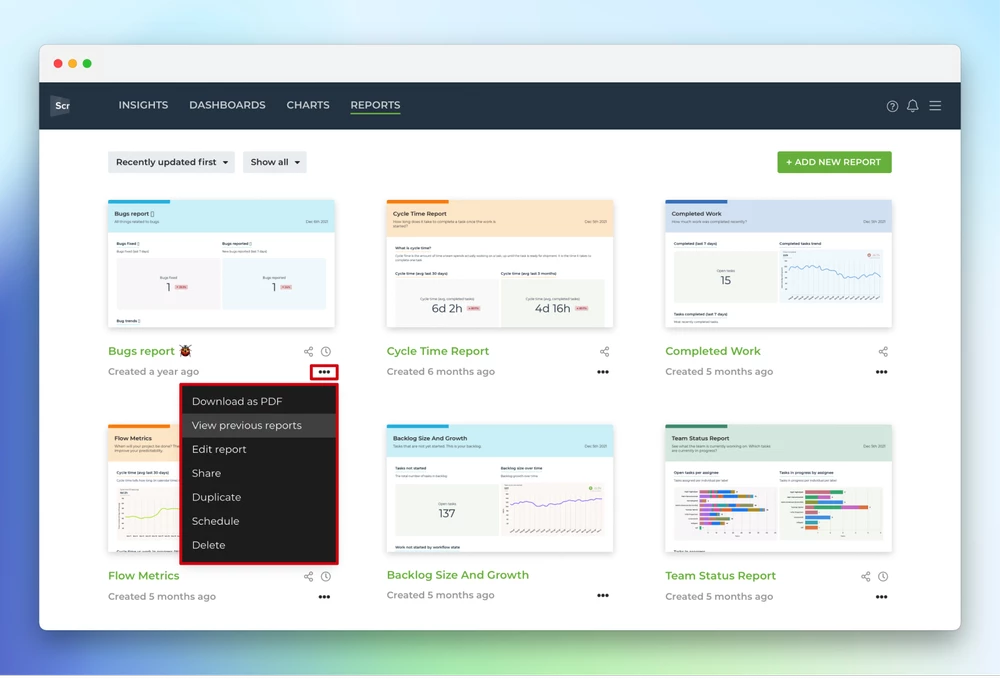
Task: Open the Team Status Report title link
Action: [720, 576]
